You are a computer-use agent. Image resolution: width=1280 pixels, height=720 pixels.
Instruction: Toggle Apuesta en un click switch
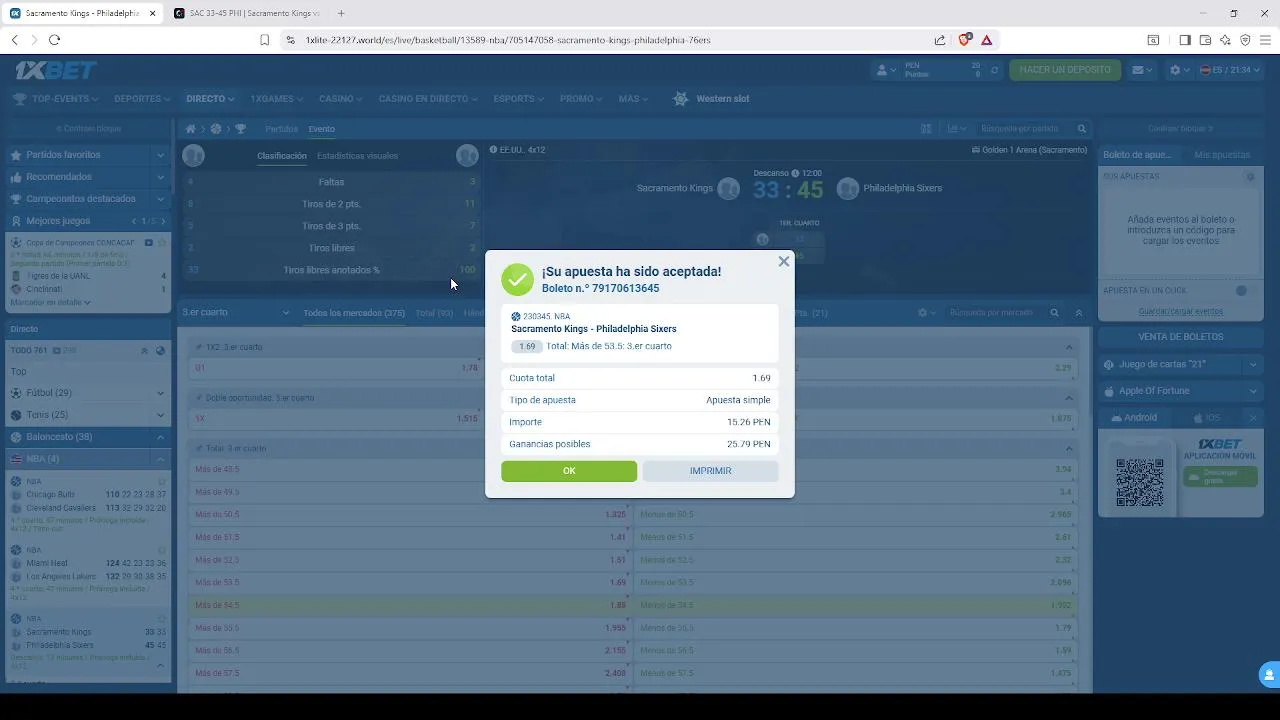[x=1246, y=291]
